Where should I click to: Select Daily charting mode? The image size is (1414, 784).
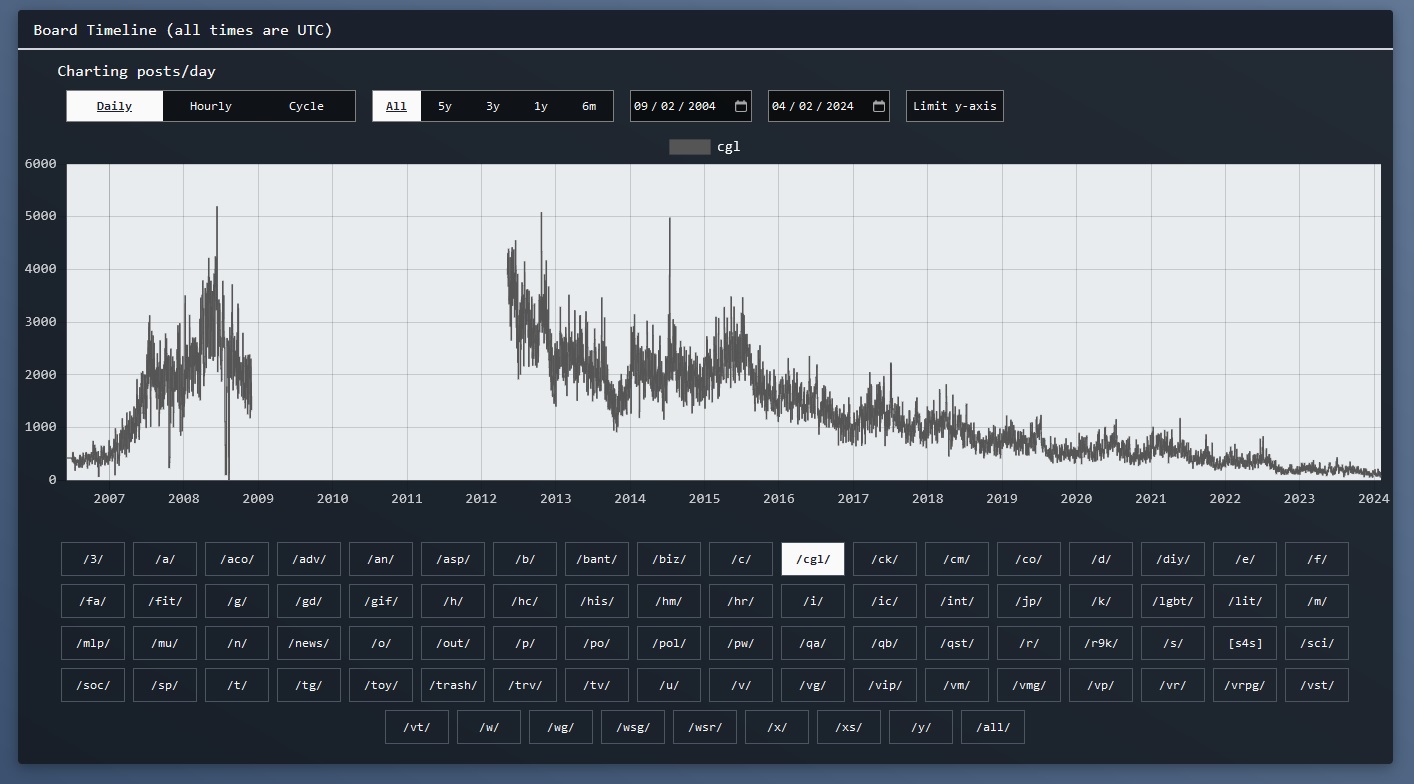pyautogui.click(x=114, y=106)
